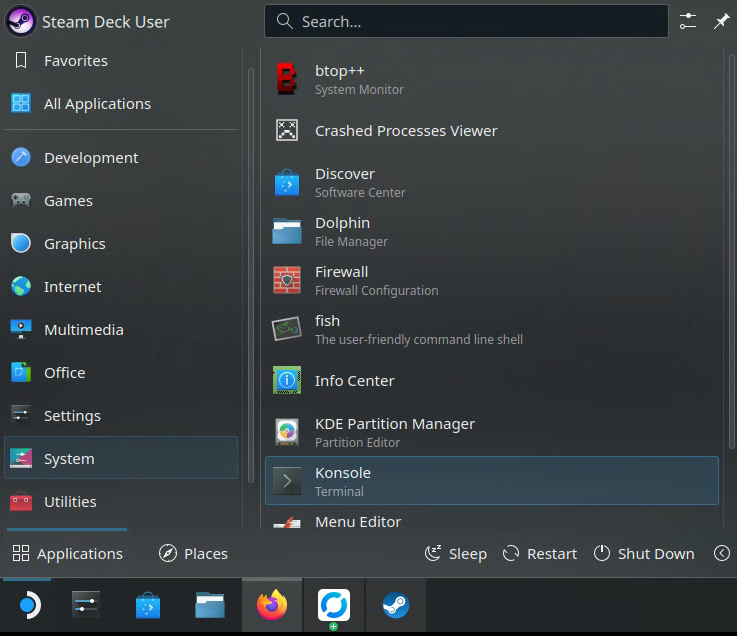Select Favorites category

pyautogui.click(x=121, y=61)
